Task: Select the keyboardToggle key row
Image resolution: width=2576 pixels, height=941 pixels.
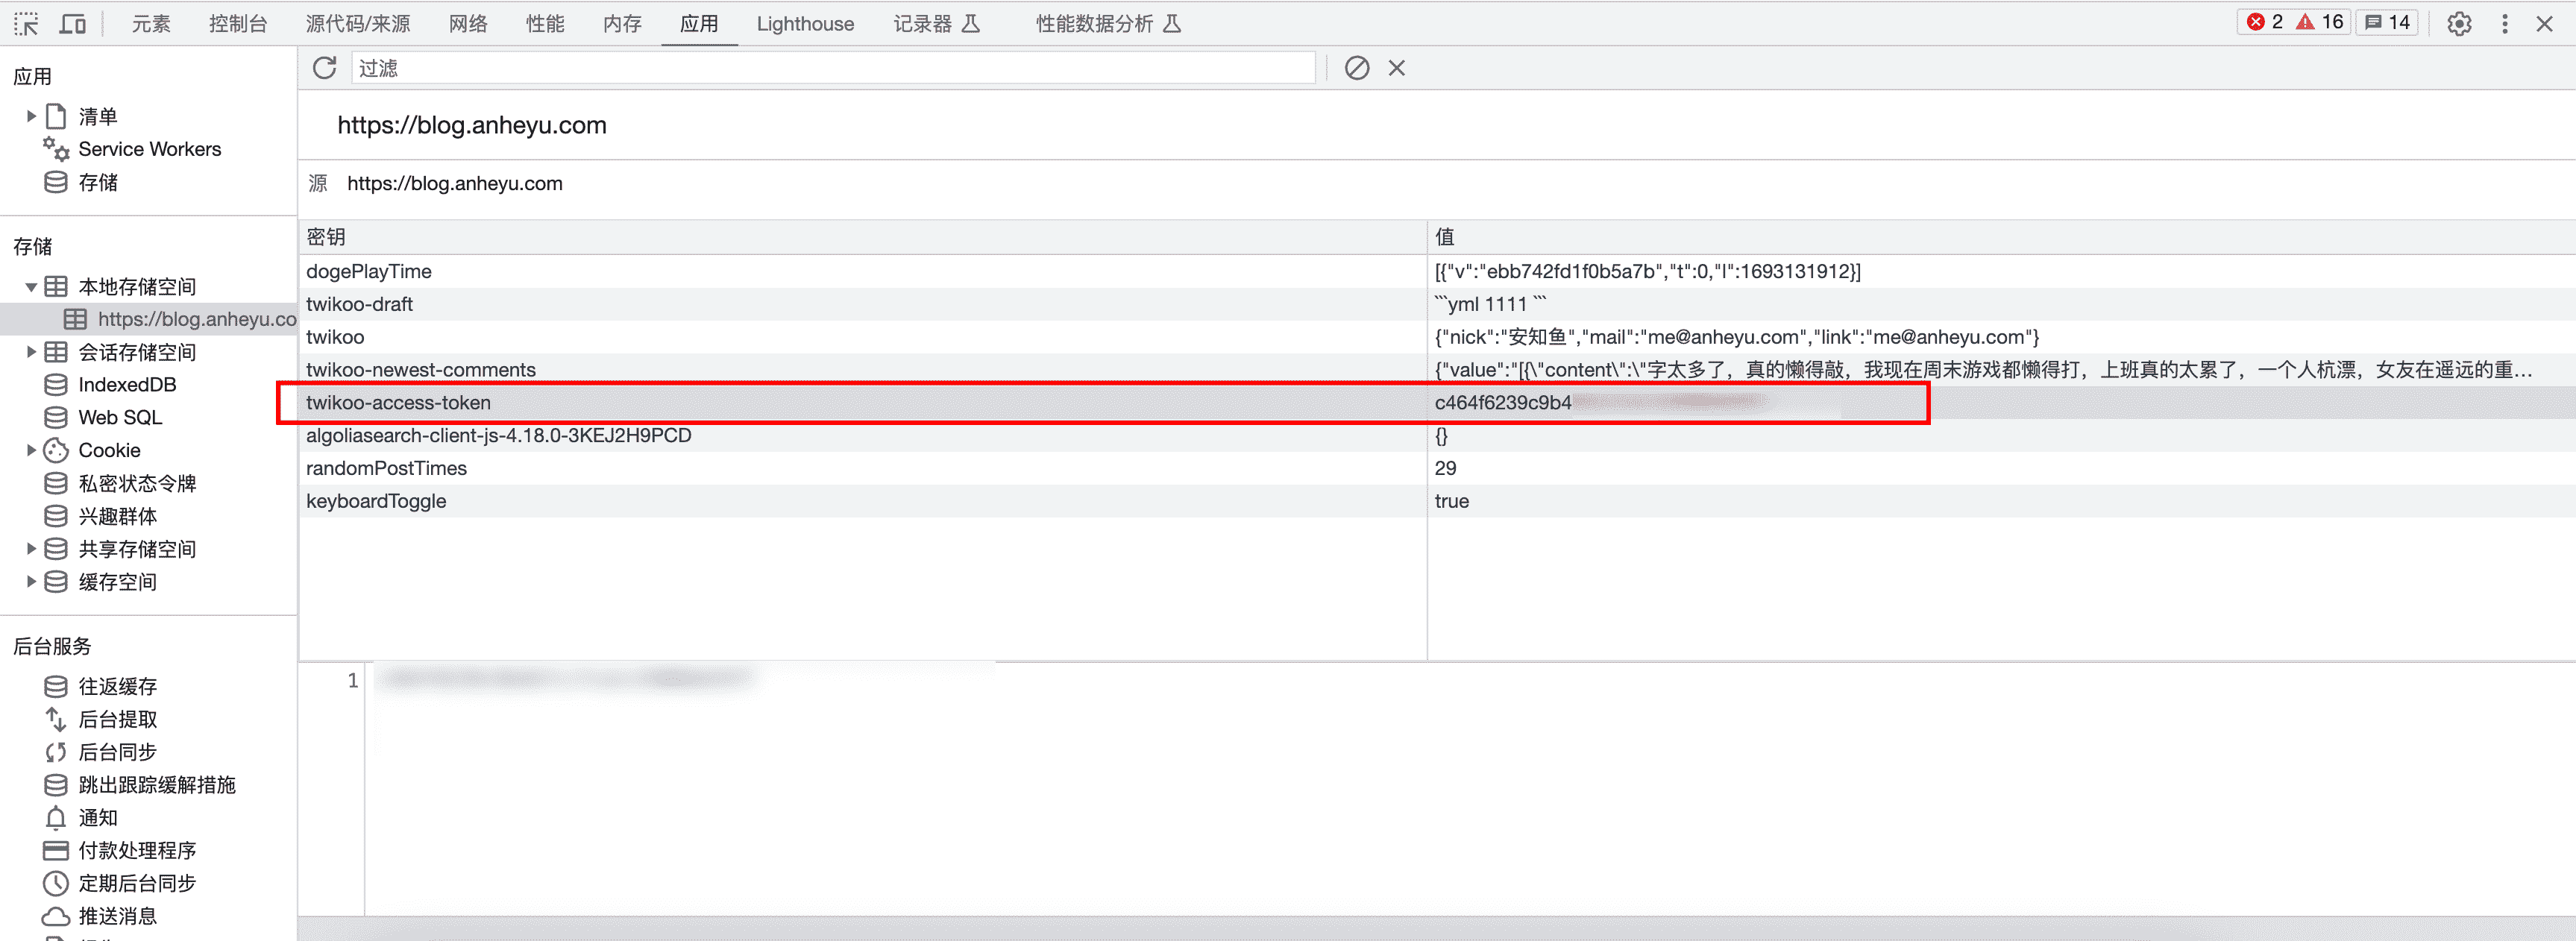Action: click(x=862, y=502)
